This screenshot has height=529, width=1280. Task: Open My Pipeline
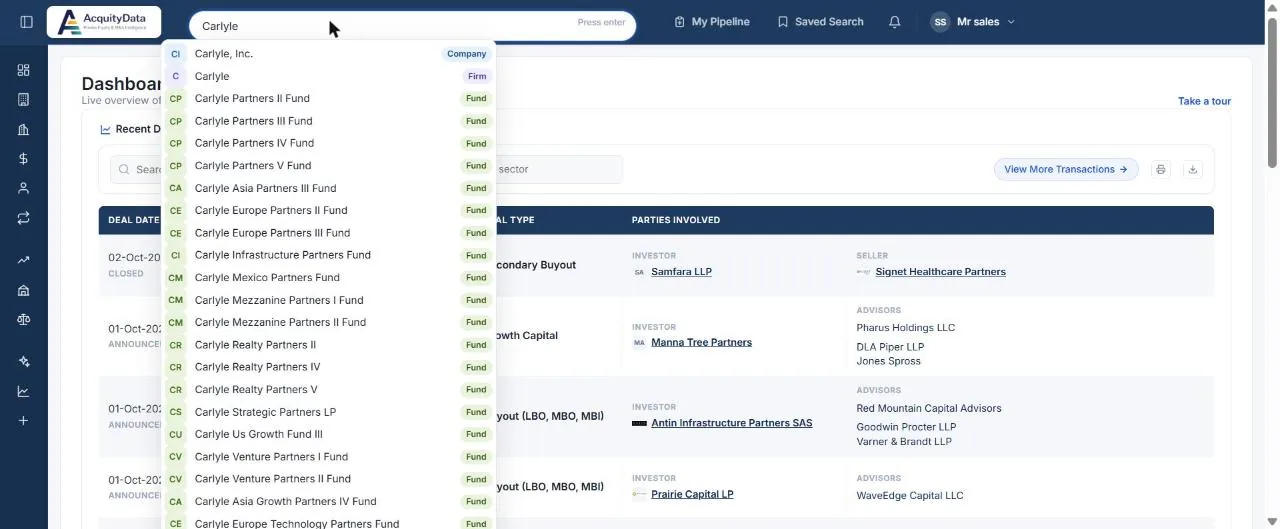[712, 22]
